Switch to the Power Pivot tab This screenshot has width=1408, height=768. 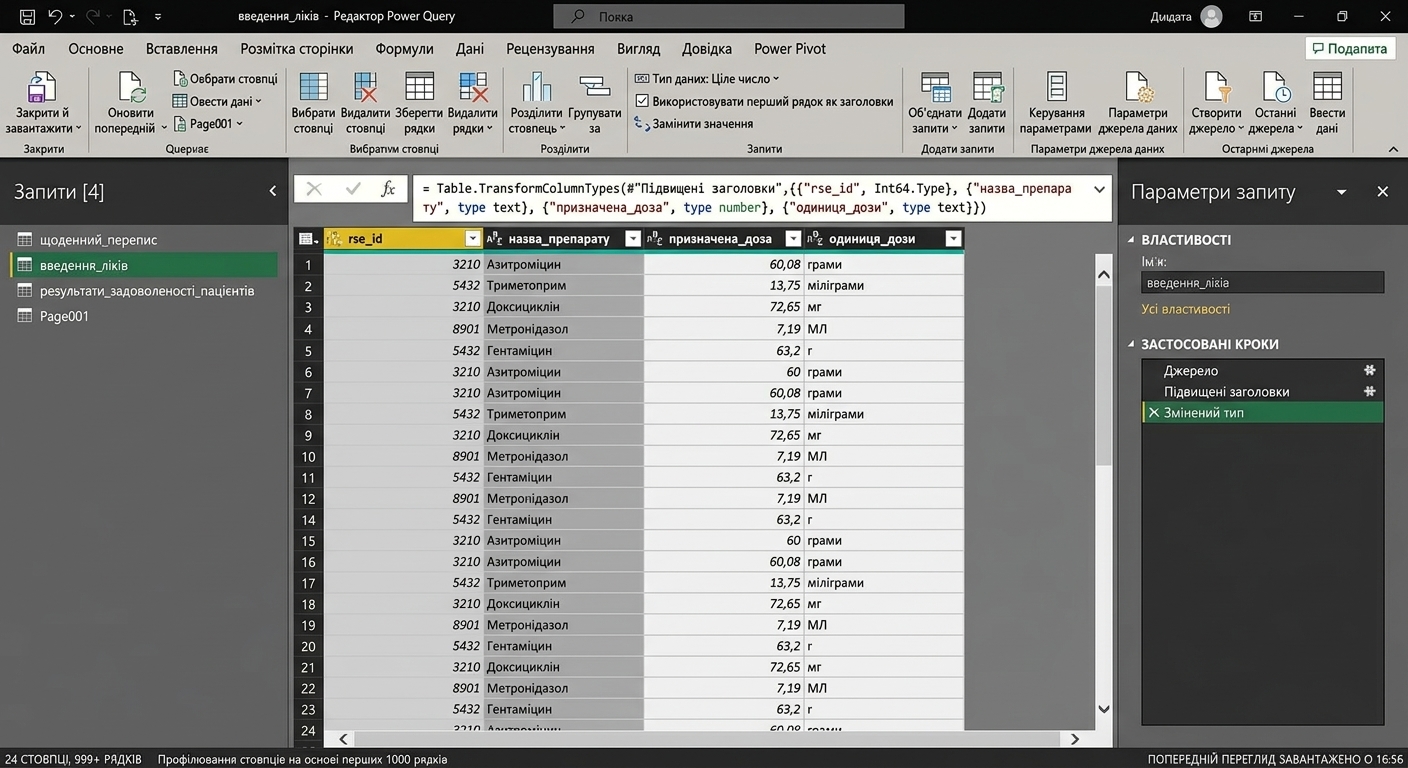pyautogui.click(x=790, y=48)
